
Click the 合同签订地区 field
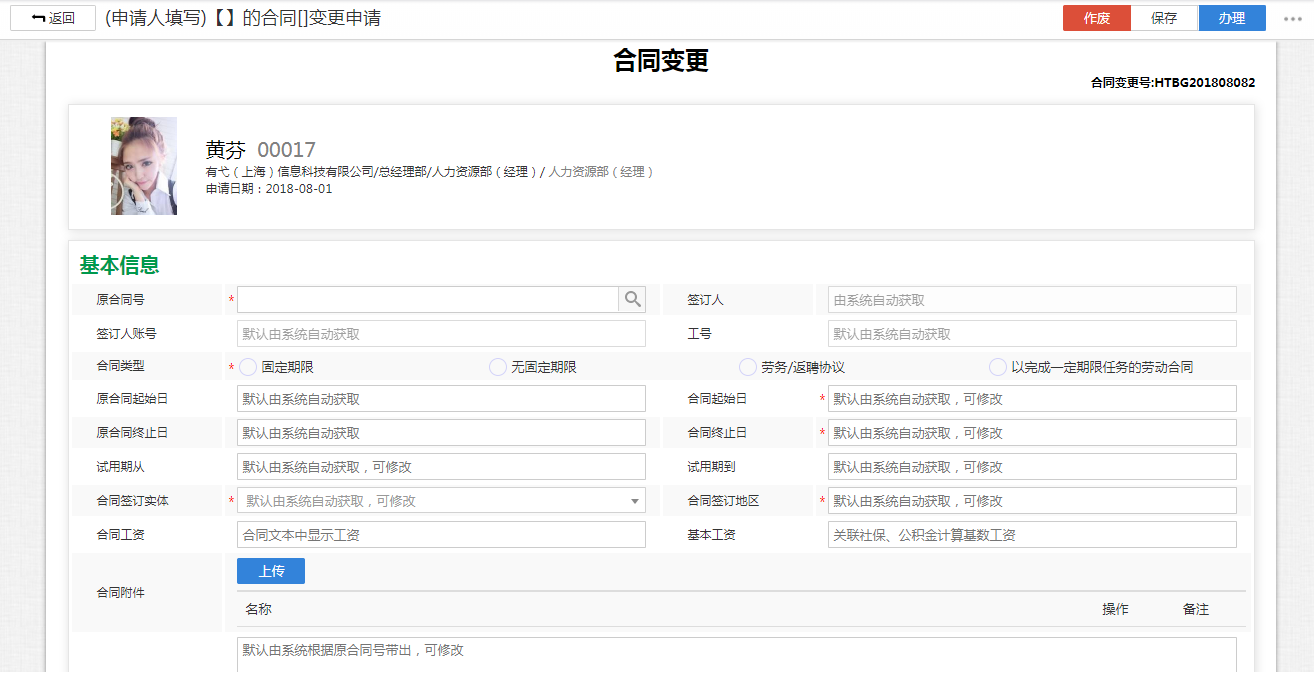coord(1032,501)
